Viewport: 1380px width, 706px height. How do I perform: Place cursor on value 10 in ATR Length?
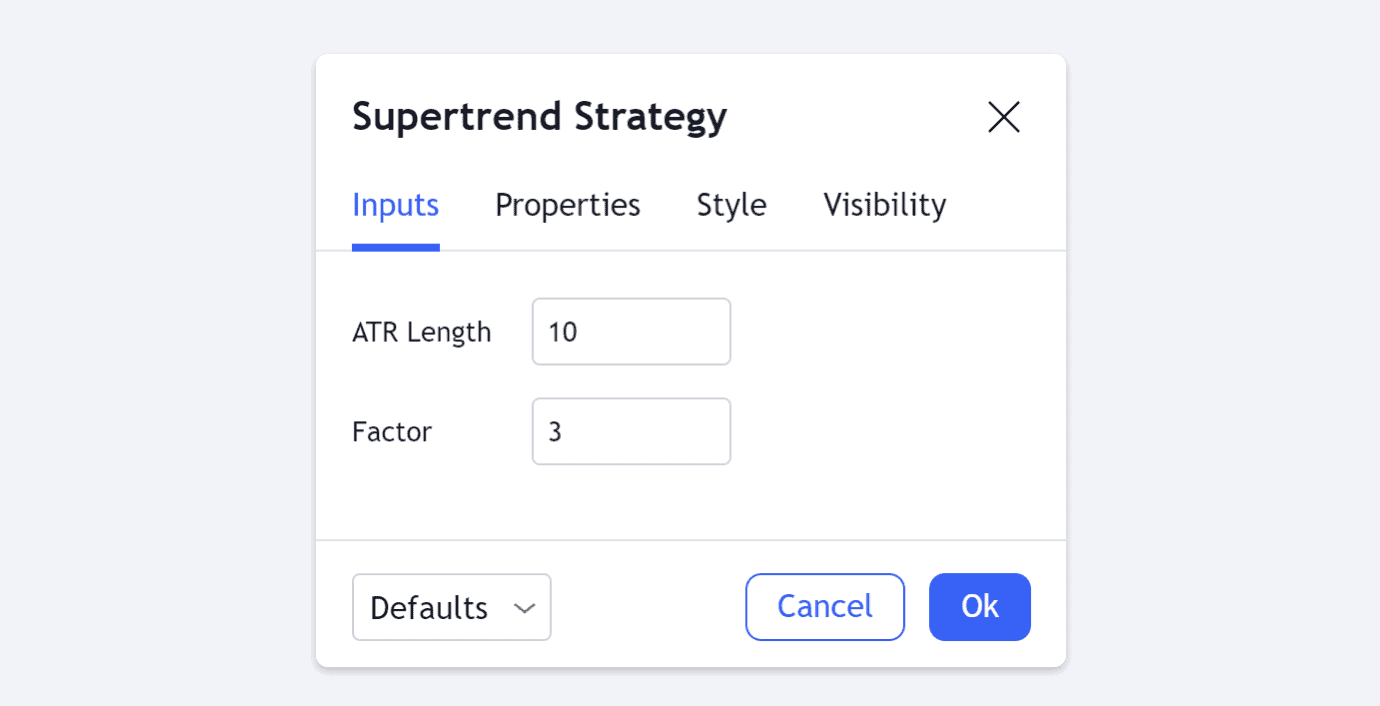point(563,332)
